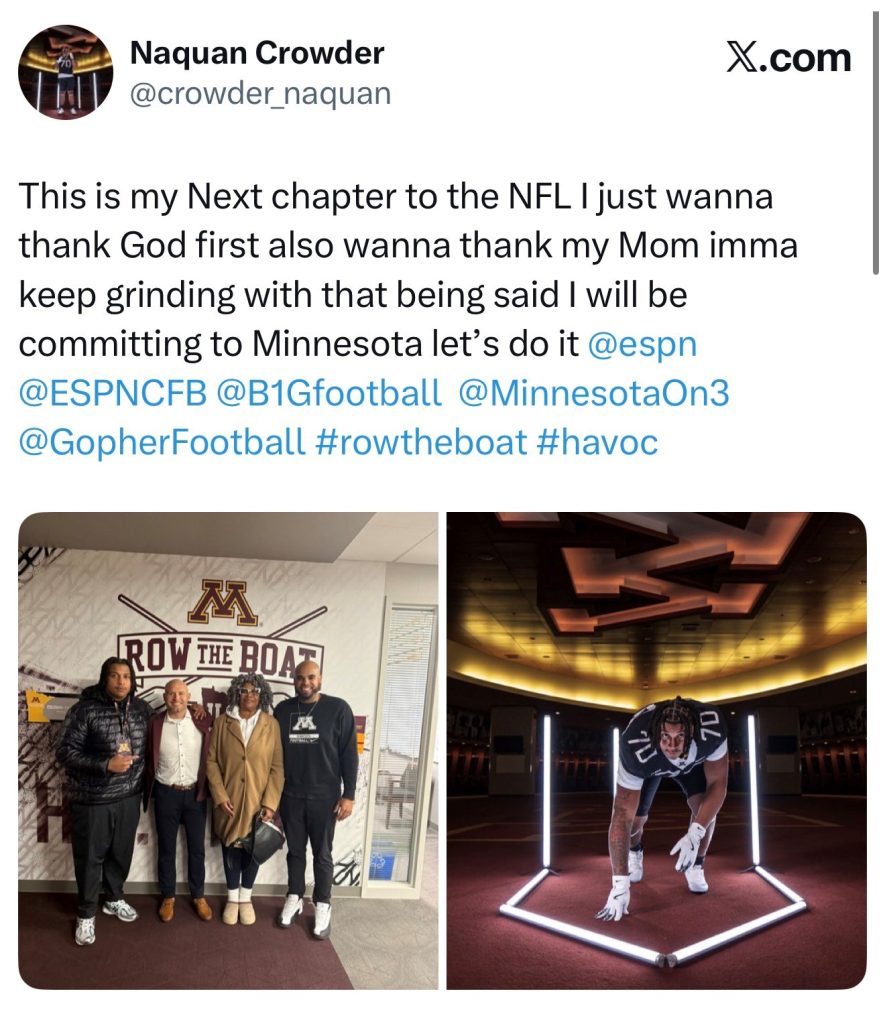Image resolution: width=885 pixels, height=1024 pixels.
Task: Click the Naquan Crowder display name
Action: pyautogui.click(x=257, y=54)
